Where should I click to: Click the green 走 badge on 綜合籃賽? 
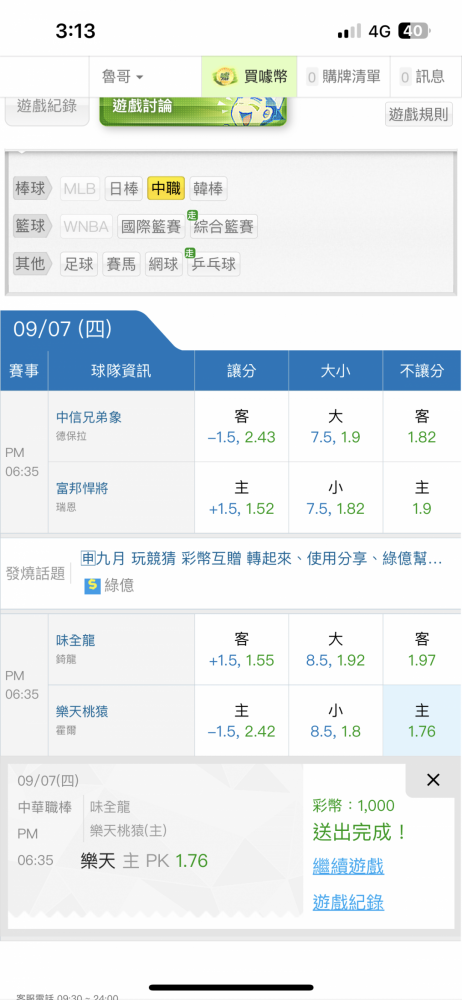tap(190, 216)
